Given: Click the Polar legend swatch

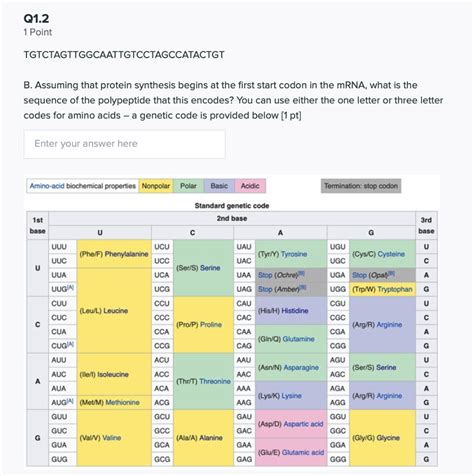Looking at the screenshot, I should point(188,186).
